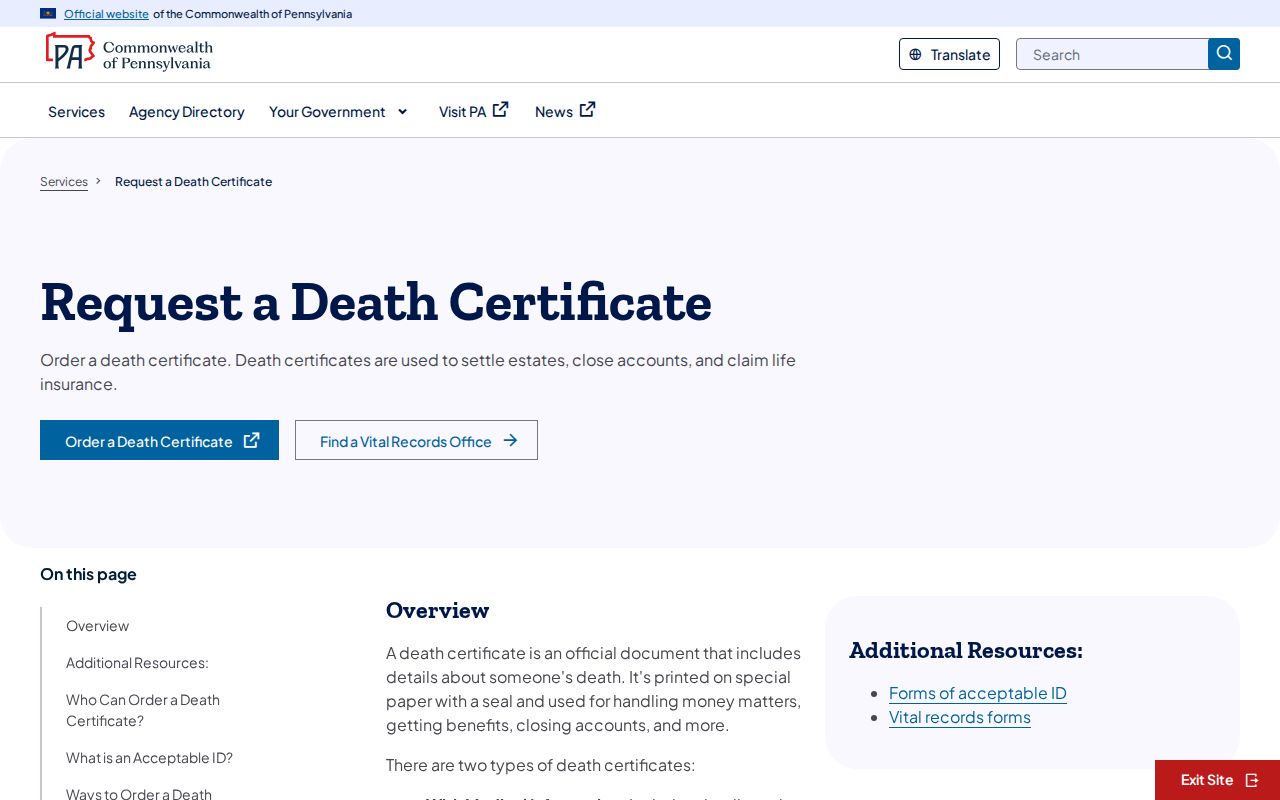Viewport: 1280px width, 800px height.
Task: Jump to Additional Resources in page navigation
Action: click(x=137, y=663)
